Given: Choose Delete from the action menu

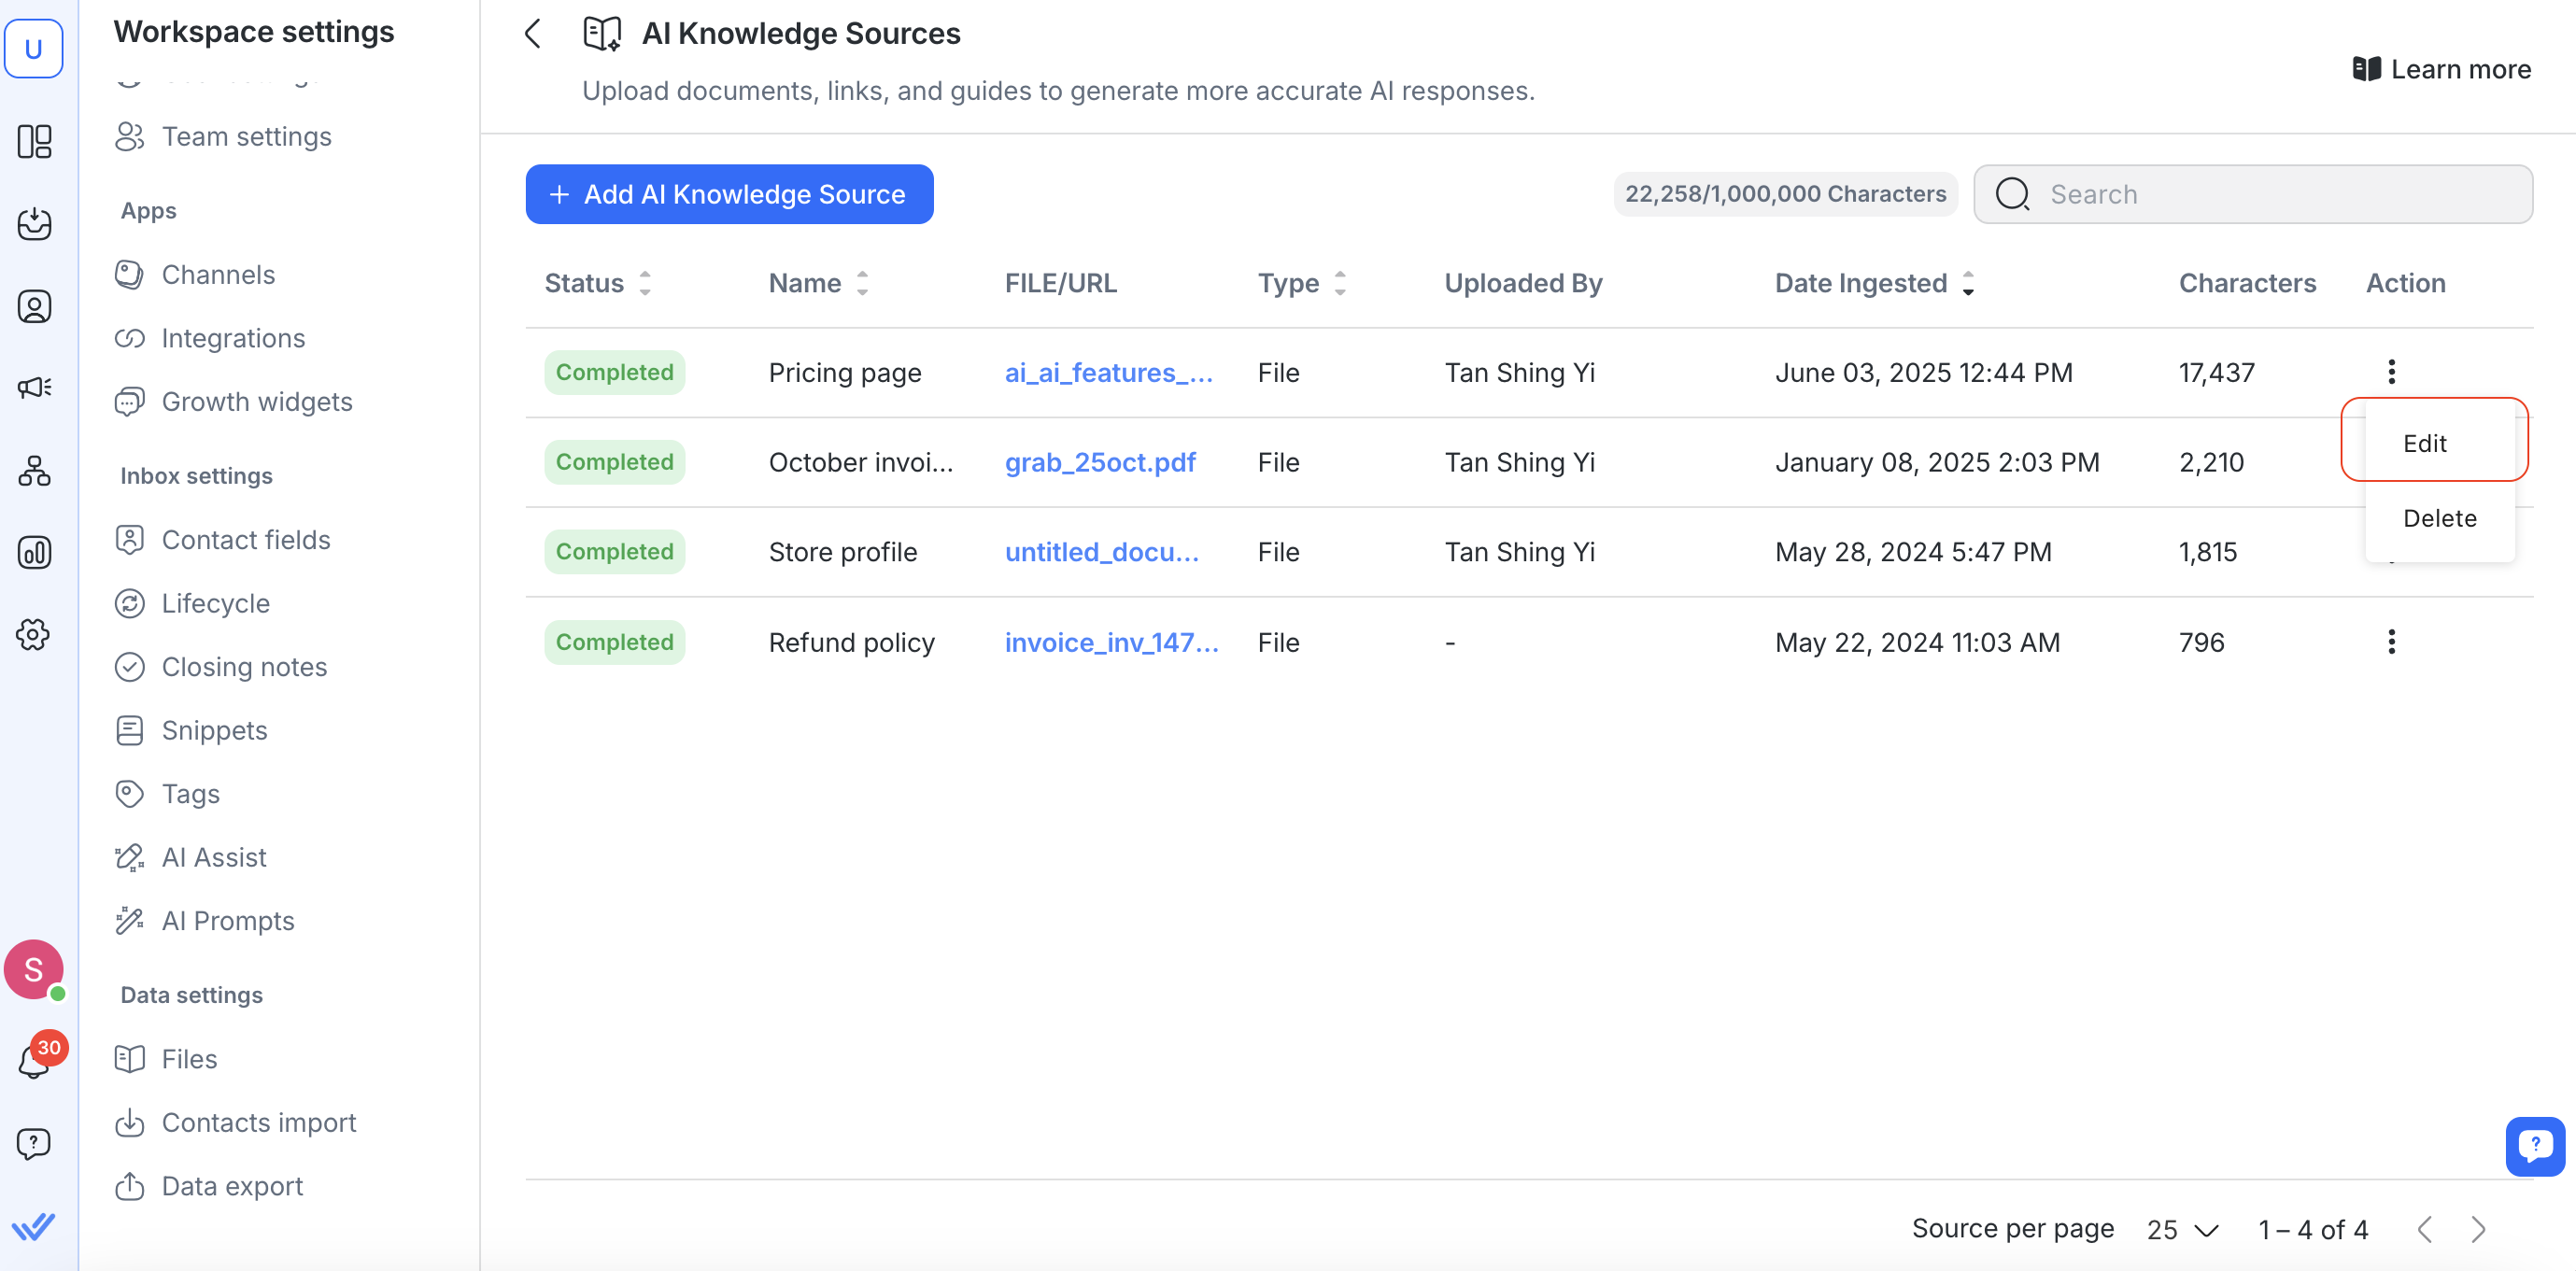Looking at the screenshot, I should [x=2439, y=518].
